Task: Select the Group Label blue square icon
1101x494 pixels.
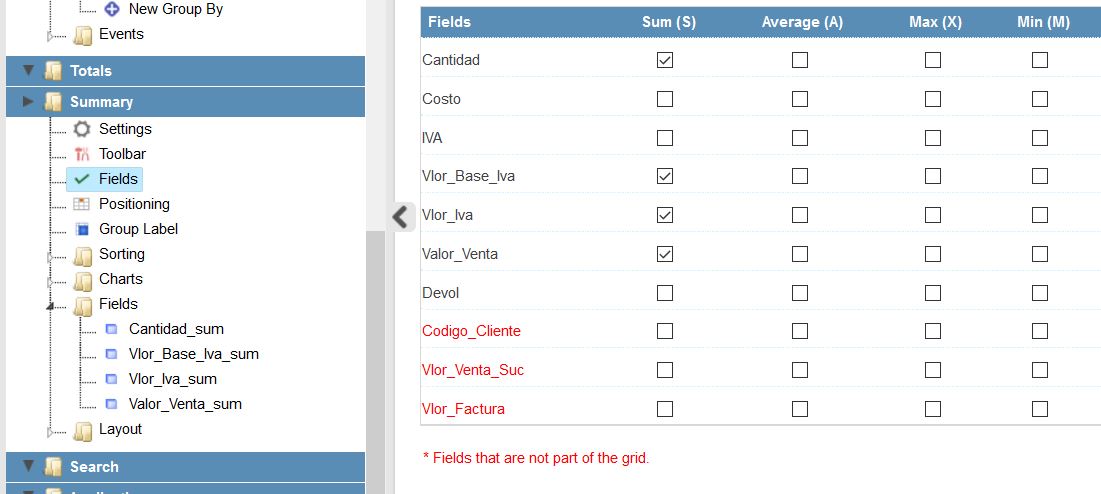Action: [x=82, y=229]
